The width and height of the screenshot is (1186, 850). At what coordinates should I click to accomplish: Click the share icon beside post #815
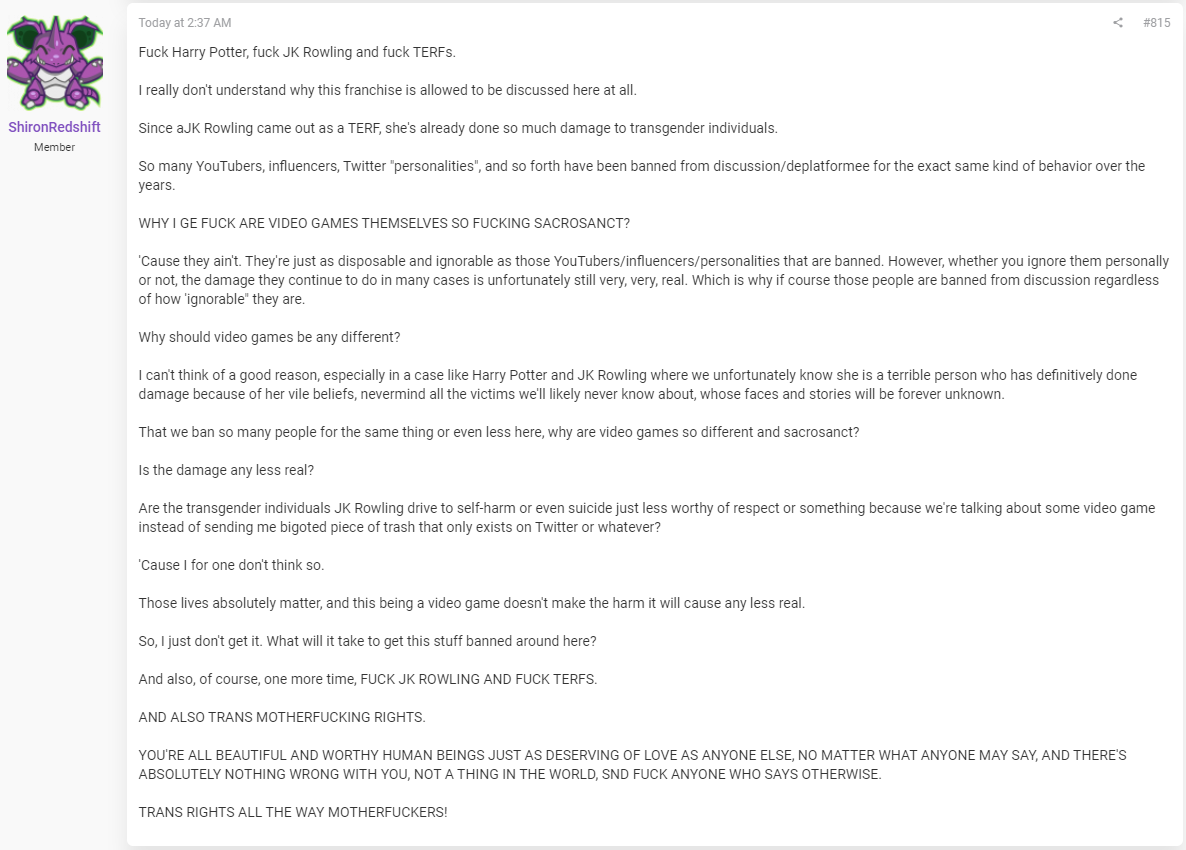[1118, 23]
